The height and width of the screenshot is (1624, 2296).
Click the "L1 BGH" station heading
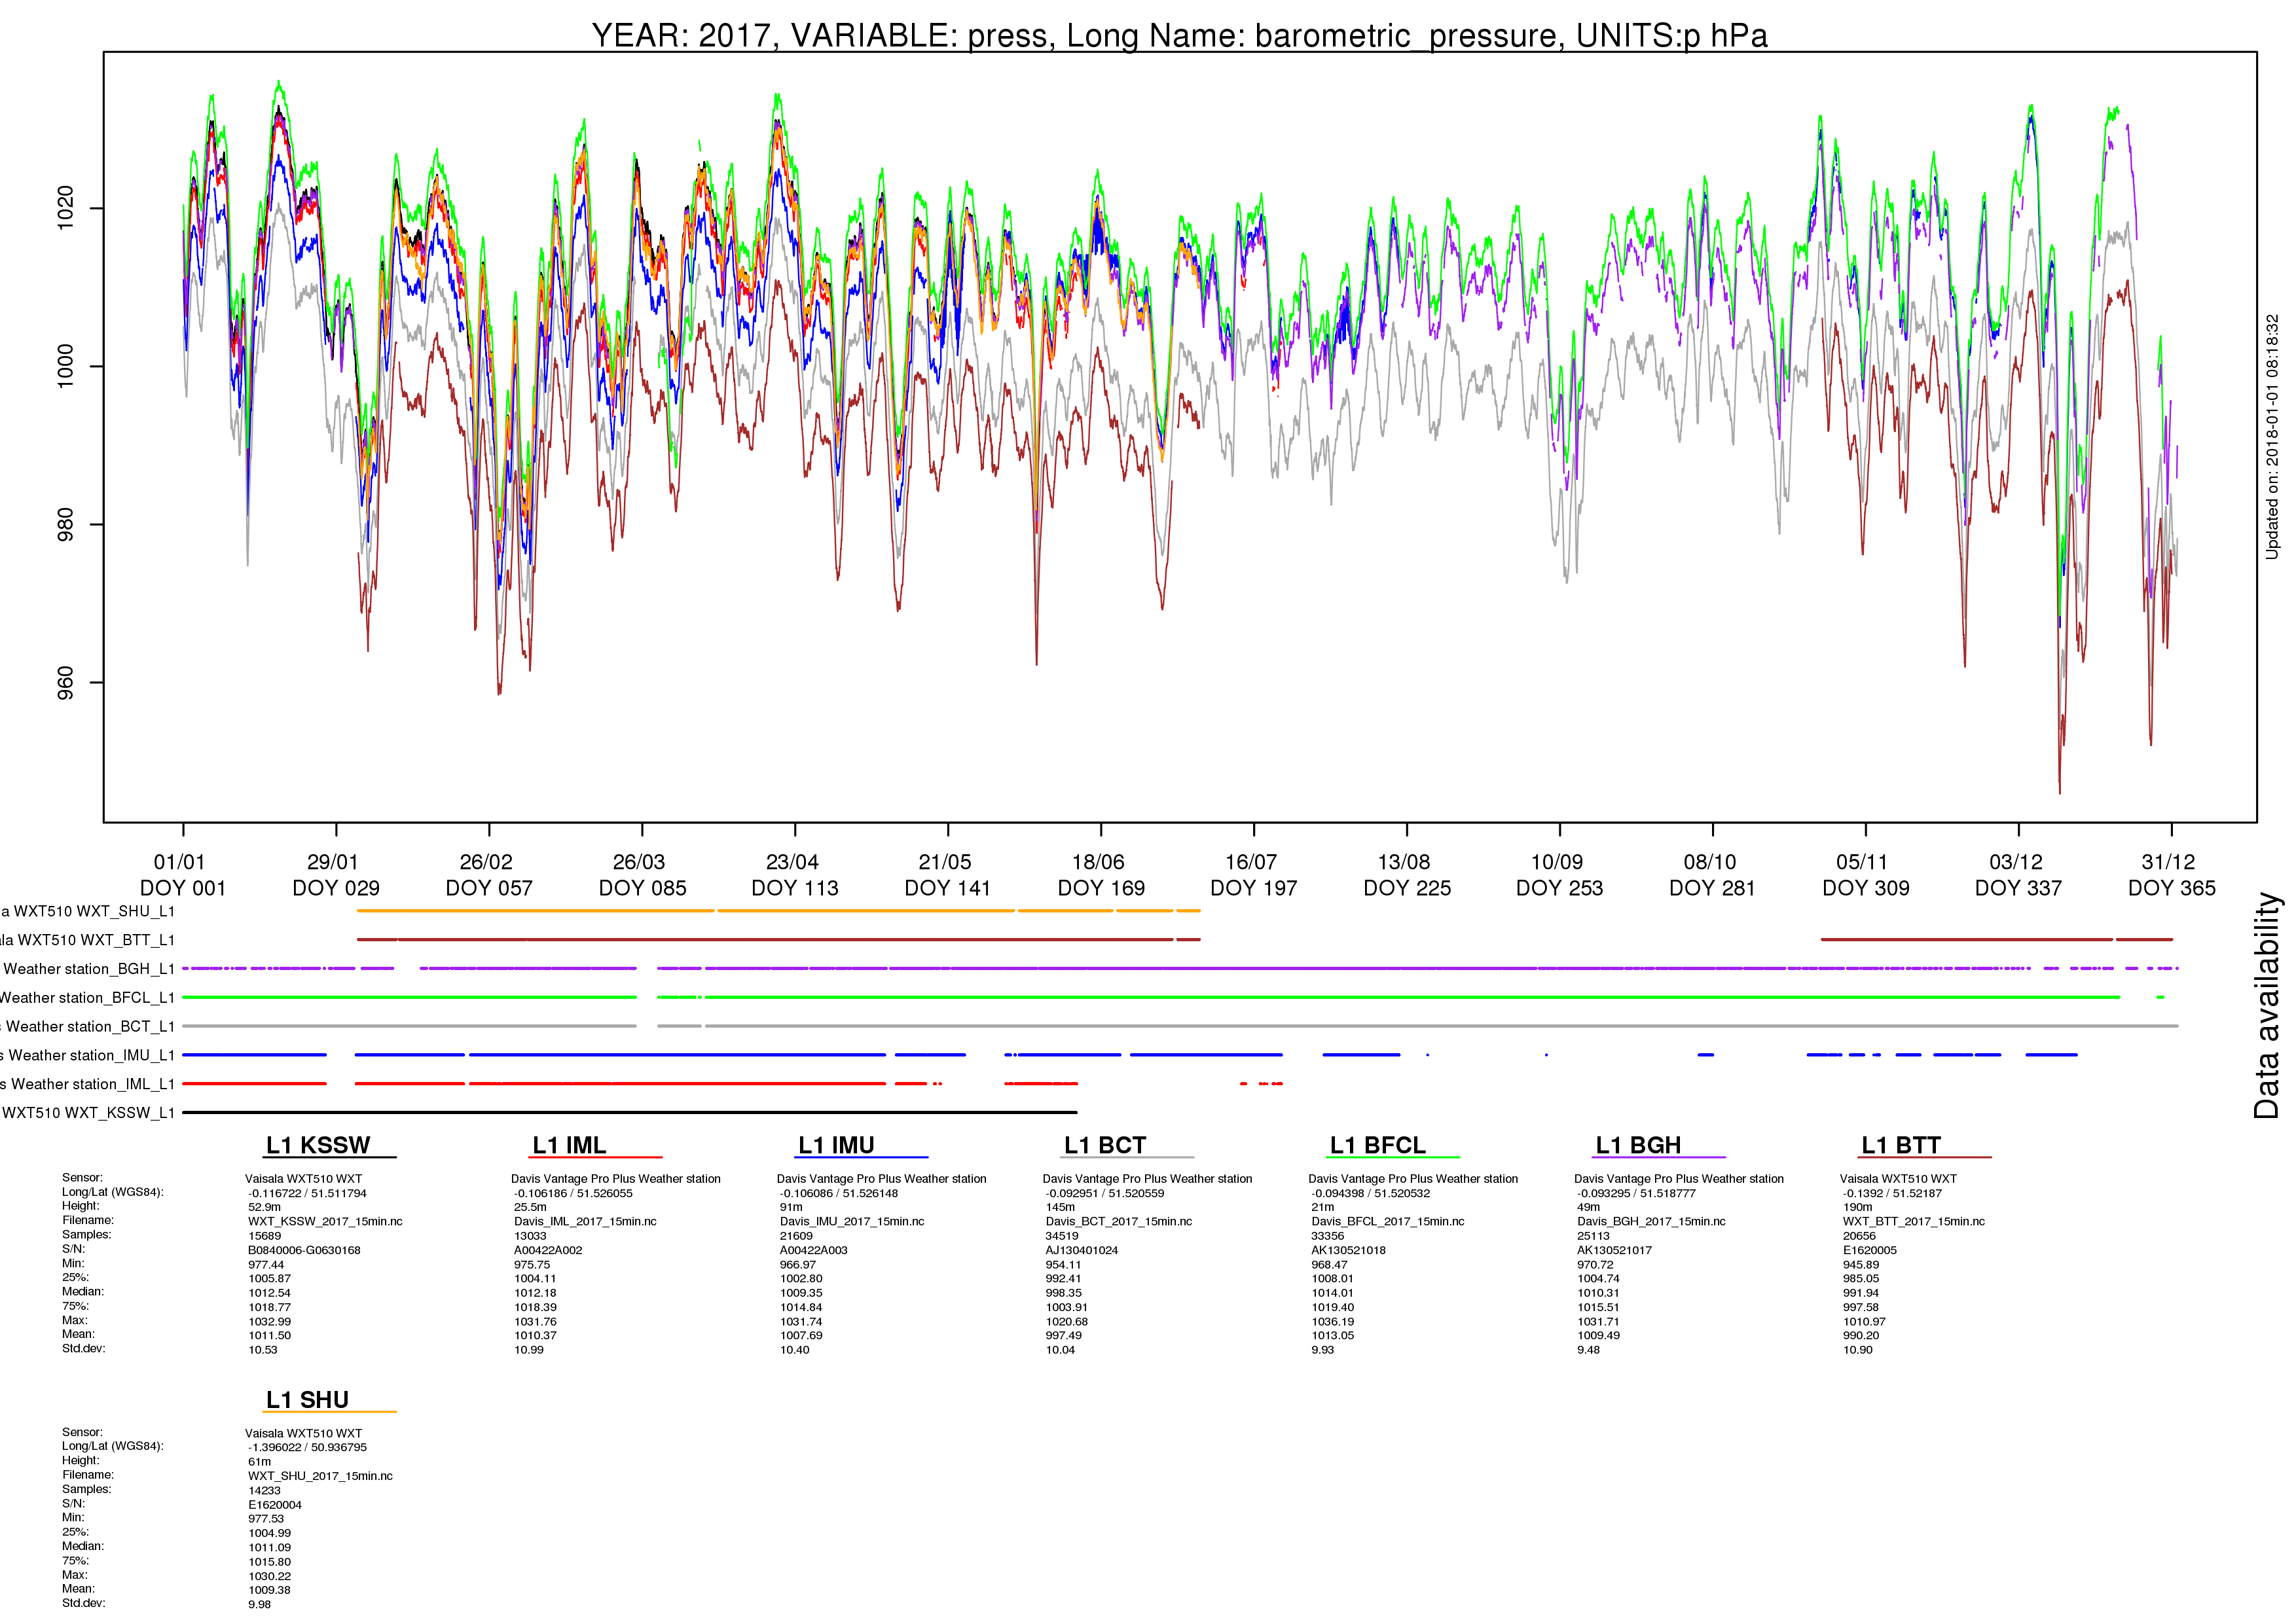(x=1638, y=1146)
